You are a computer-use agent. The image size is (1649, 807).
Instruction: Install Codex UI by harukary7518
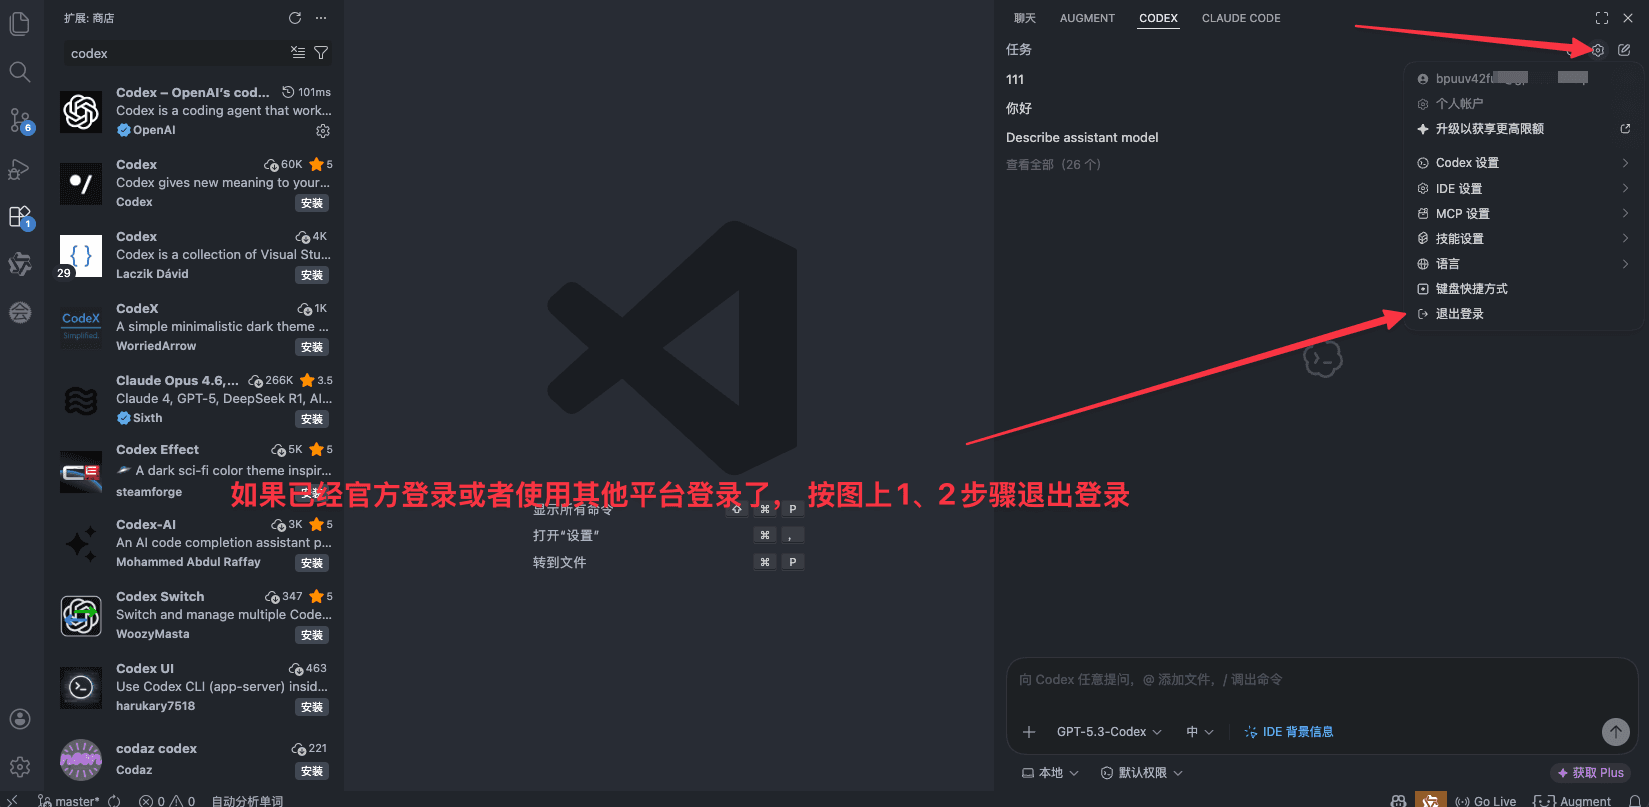[312, 707]
